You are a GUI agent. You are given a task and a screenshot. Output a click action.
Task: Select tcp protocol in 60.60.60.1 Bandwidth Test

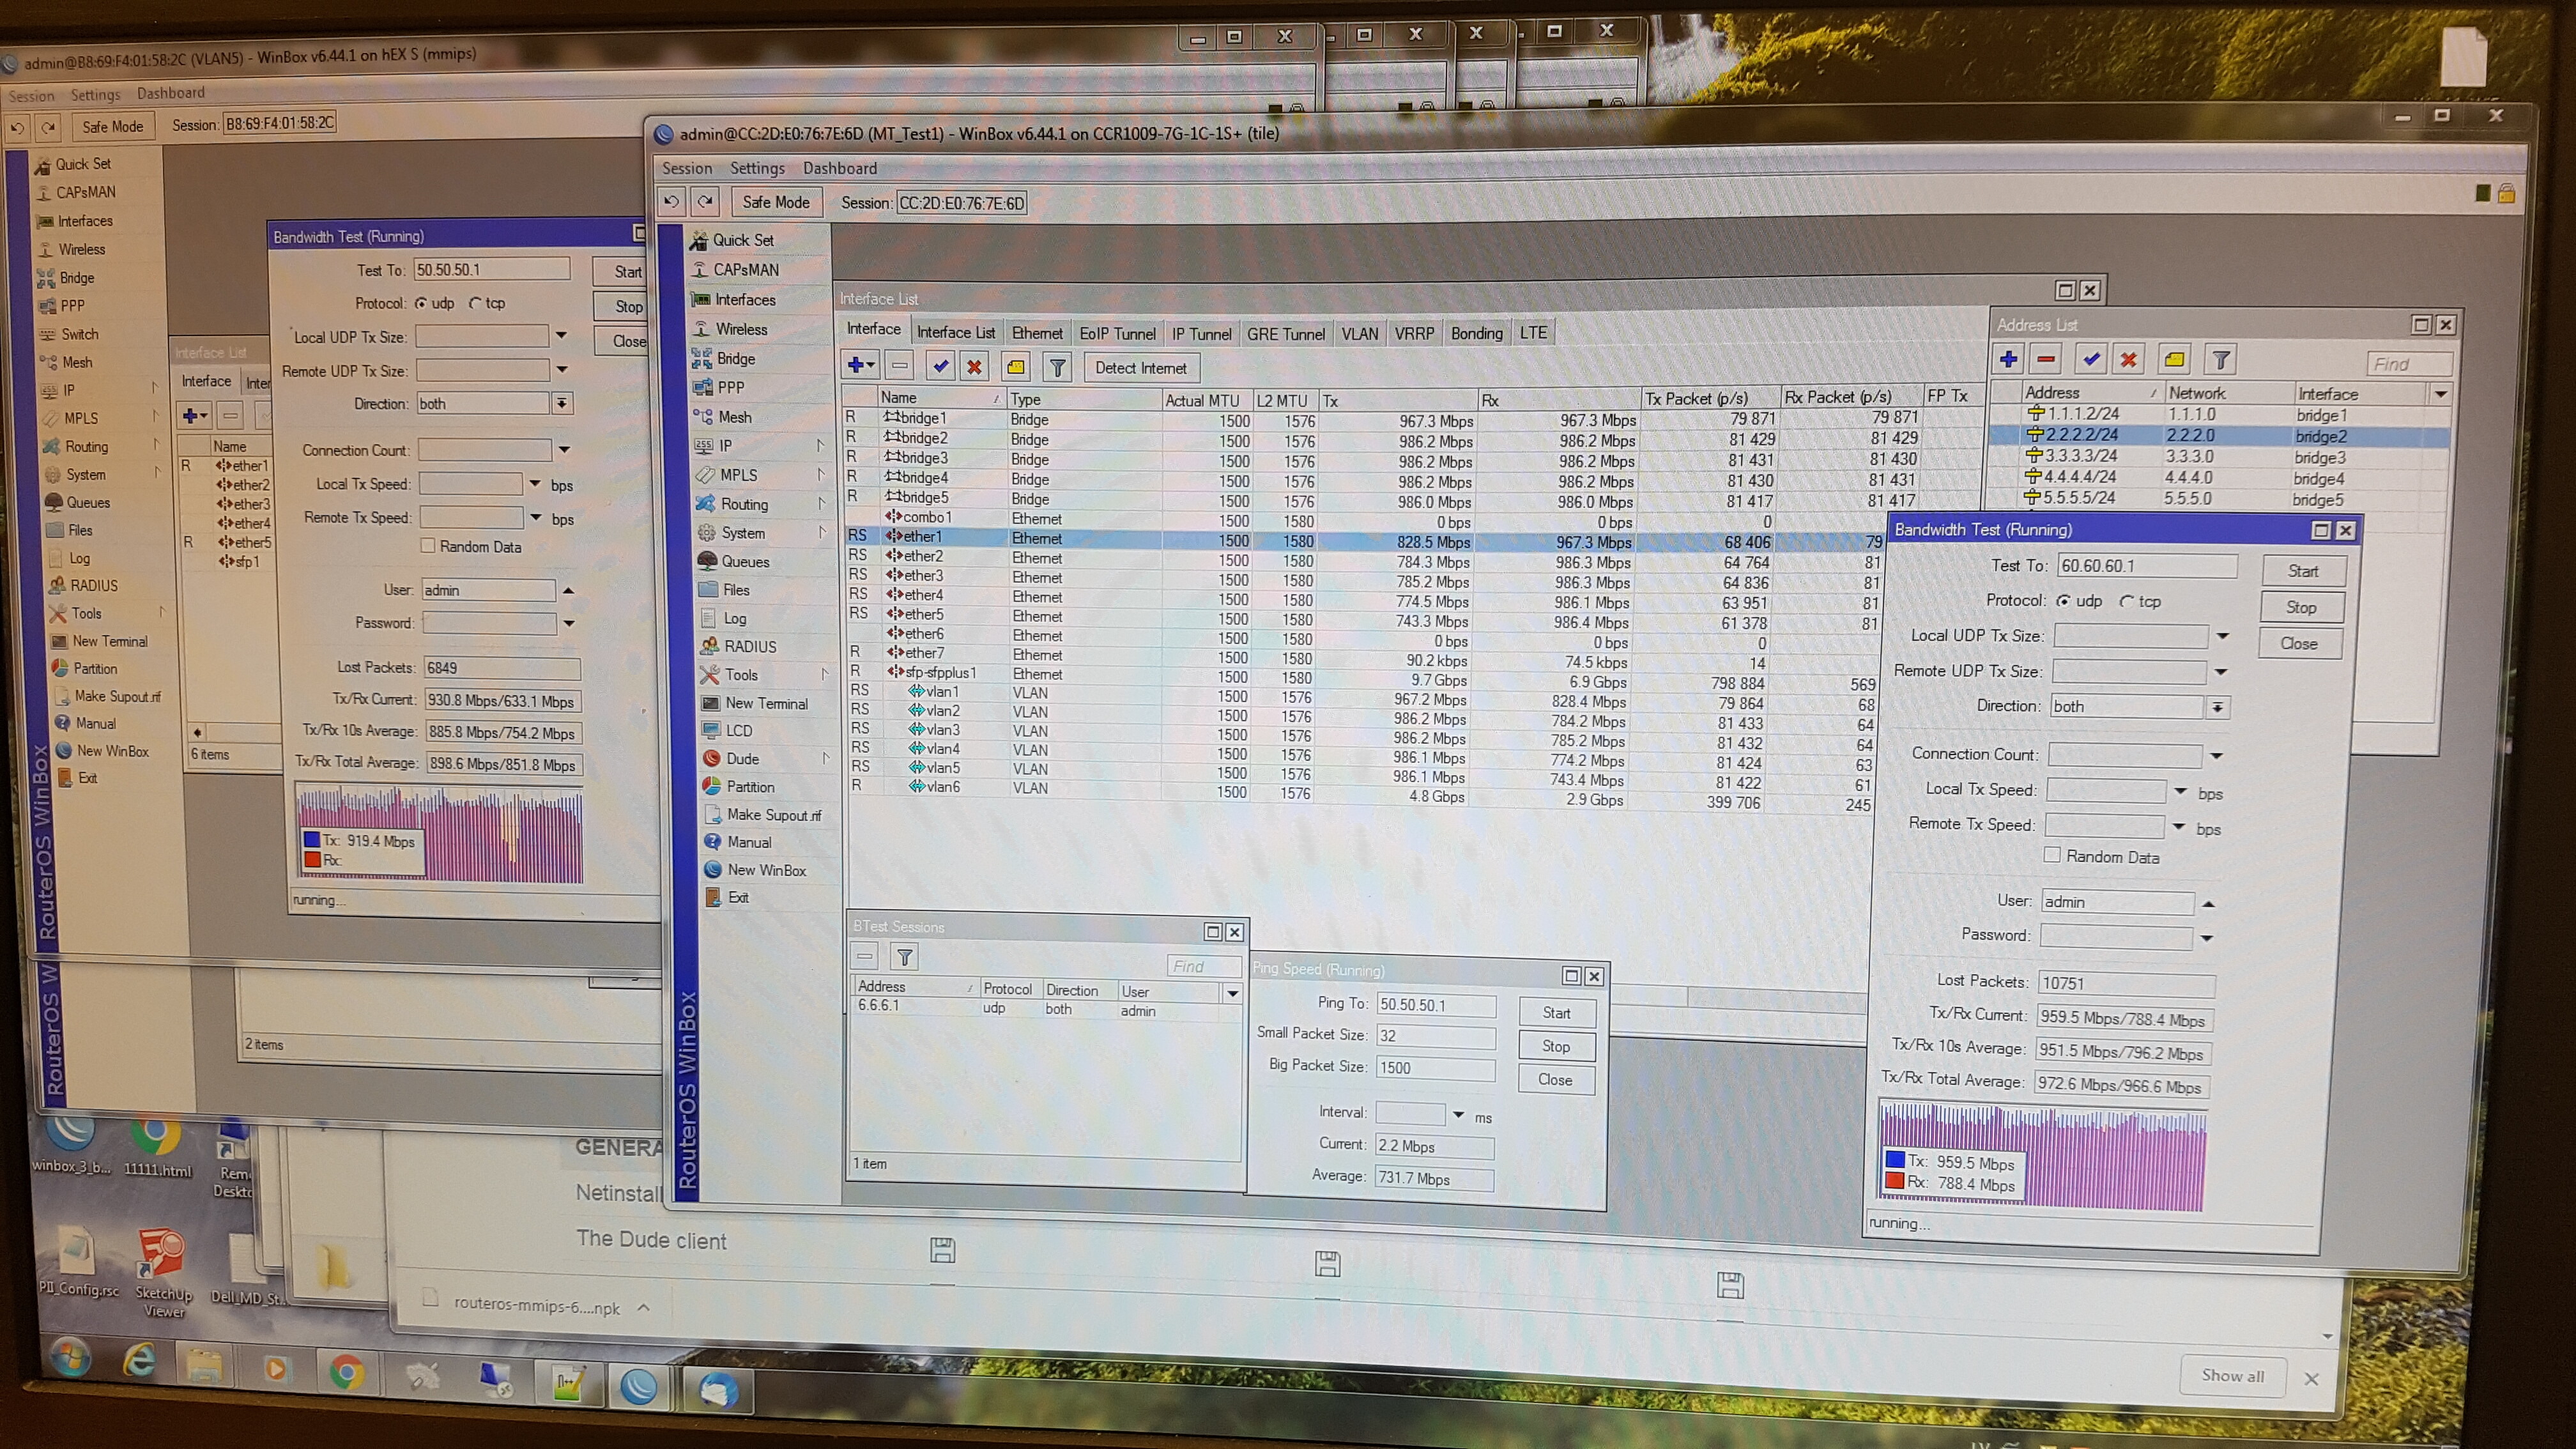point(2126,601)
